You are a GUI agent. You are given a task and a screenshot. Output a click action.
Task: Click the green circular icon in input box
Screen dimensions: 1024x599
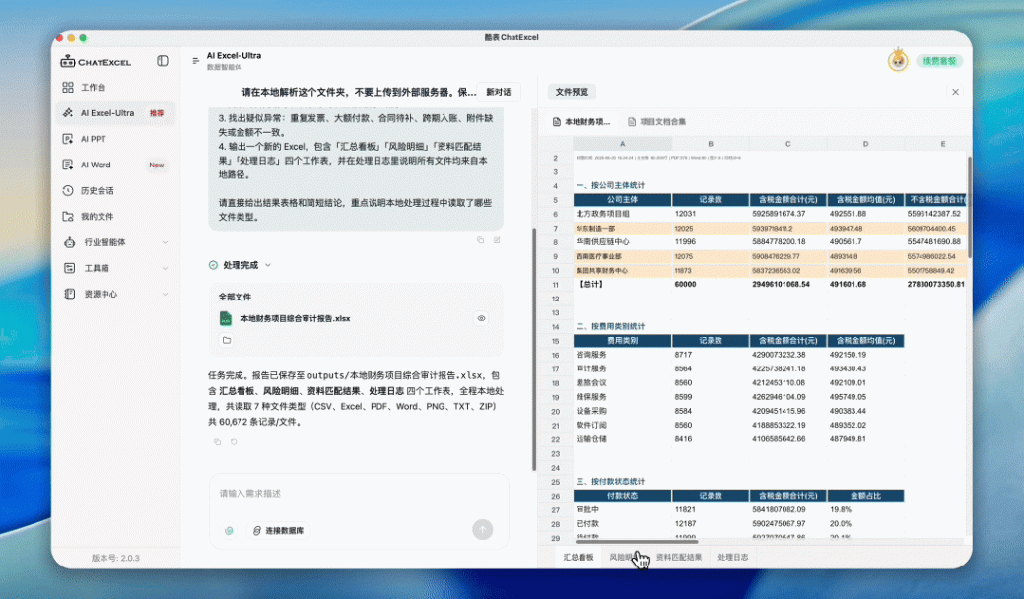coord(229,530)
